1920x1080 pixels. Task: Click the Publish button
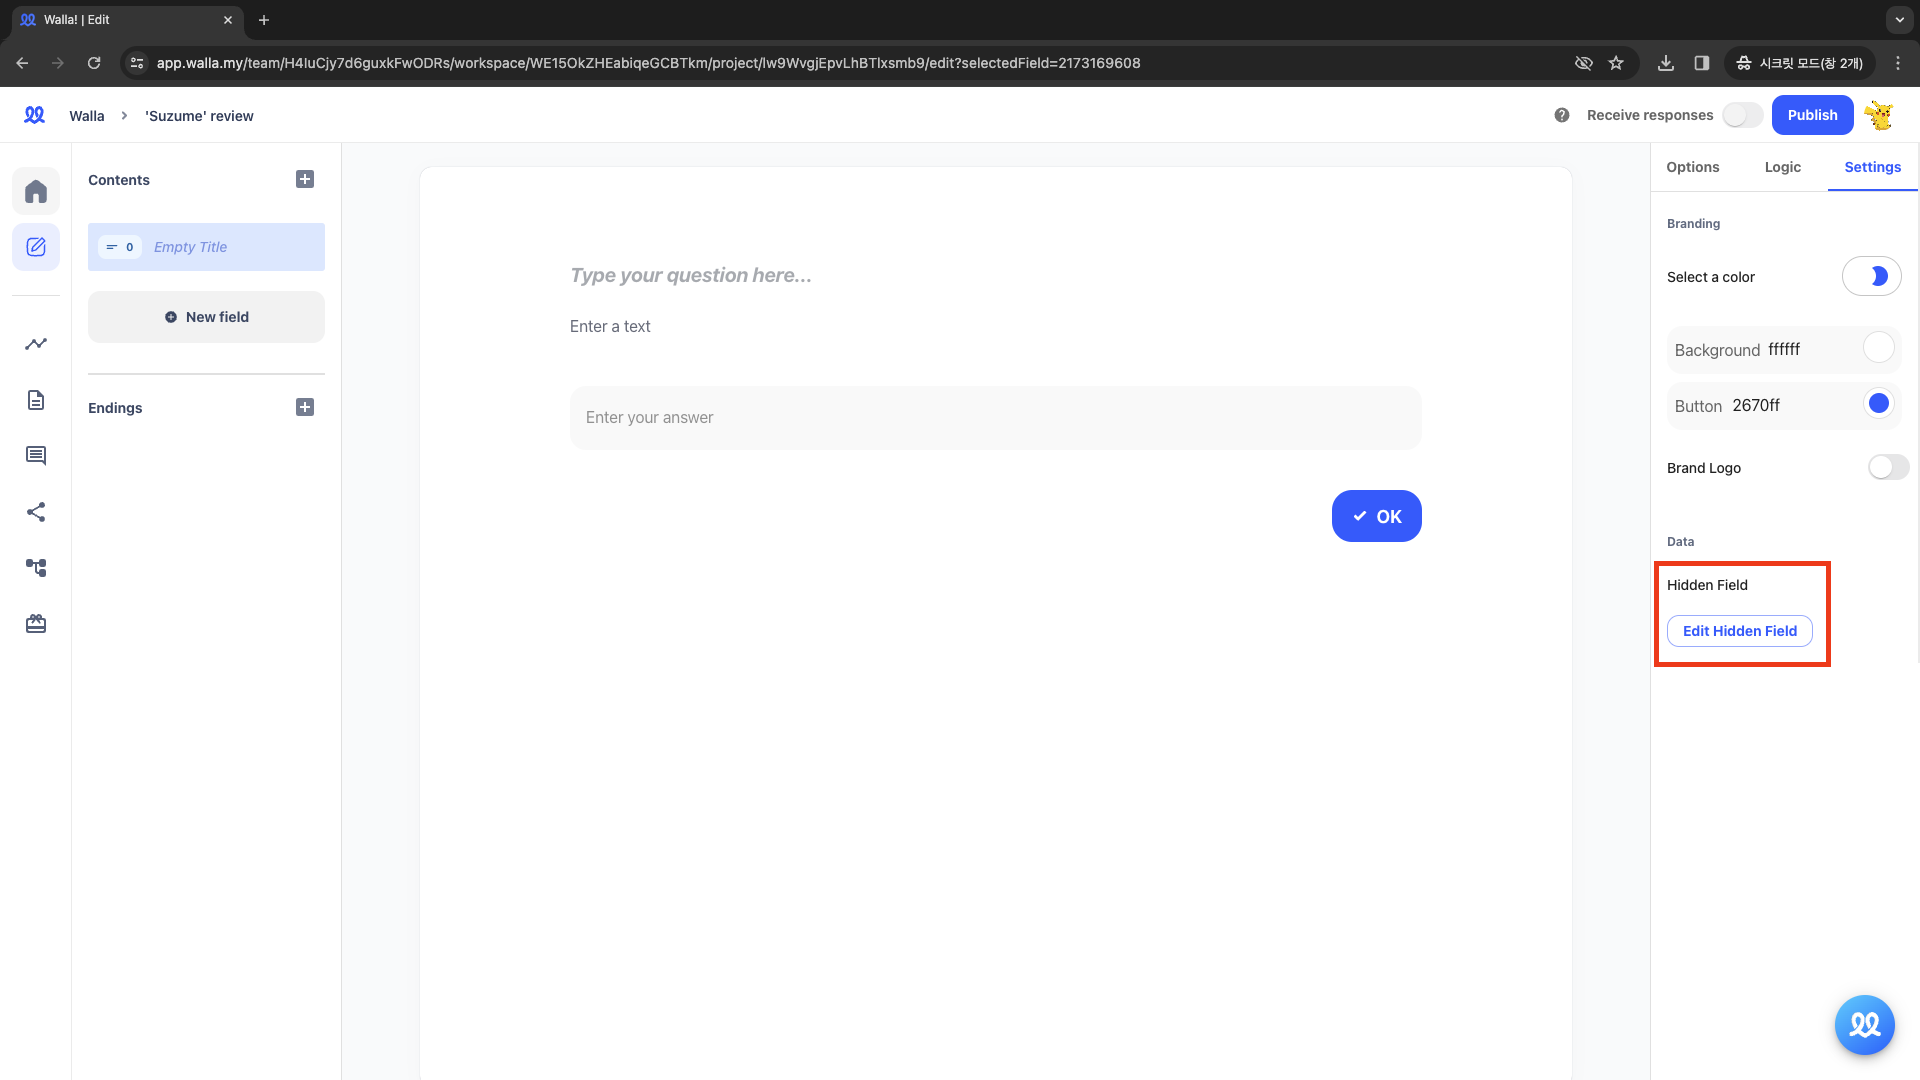[1812, 115]
